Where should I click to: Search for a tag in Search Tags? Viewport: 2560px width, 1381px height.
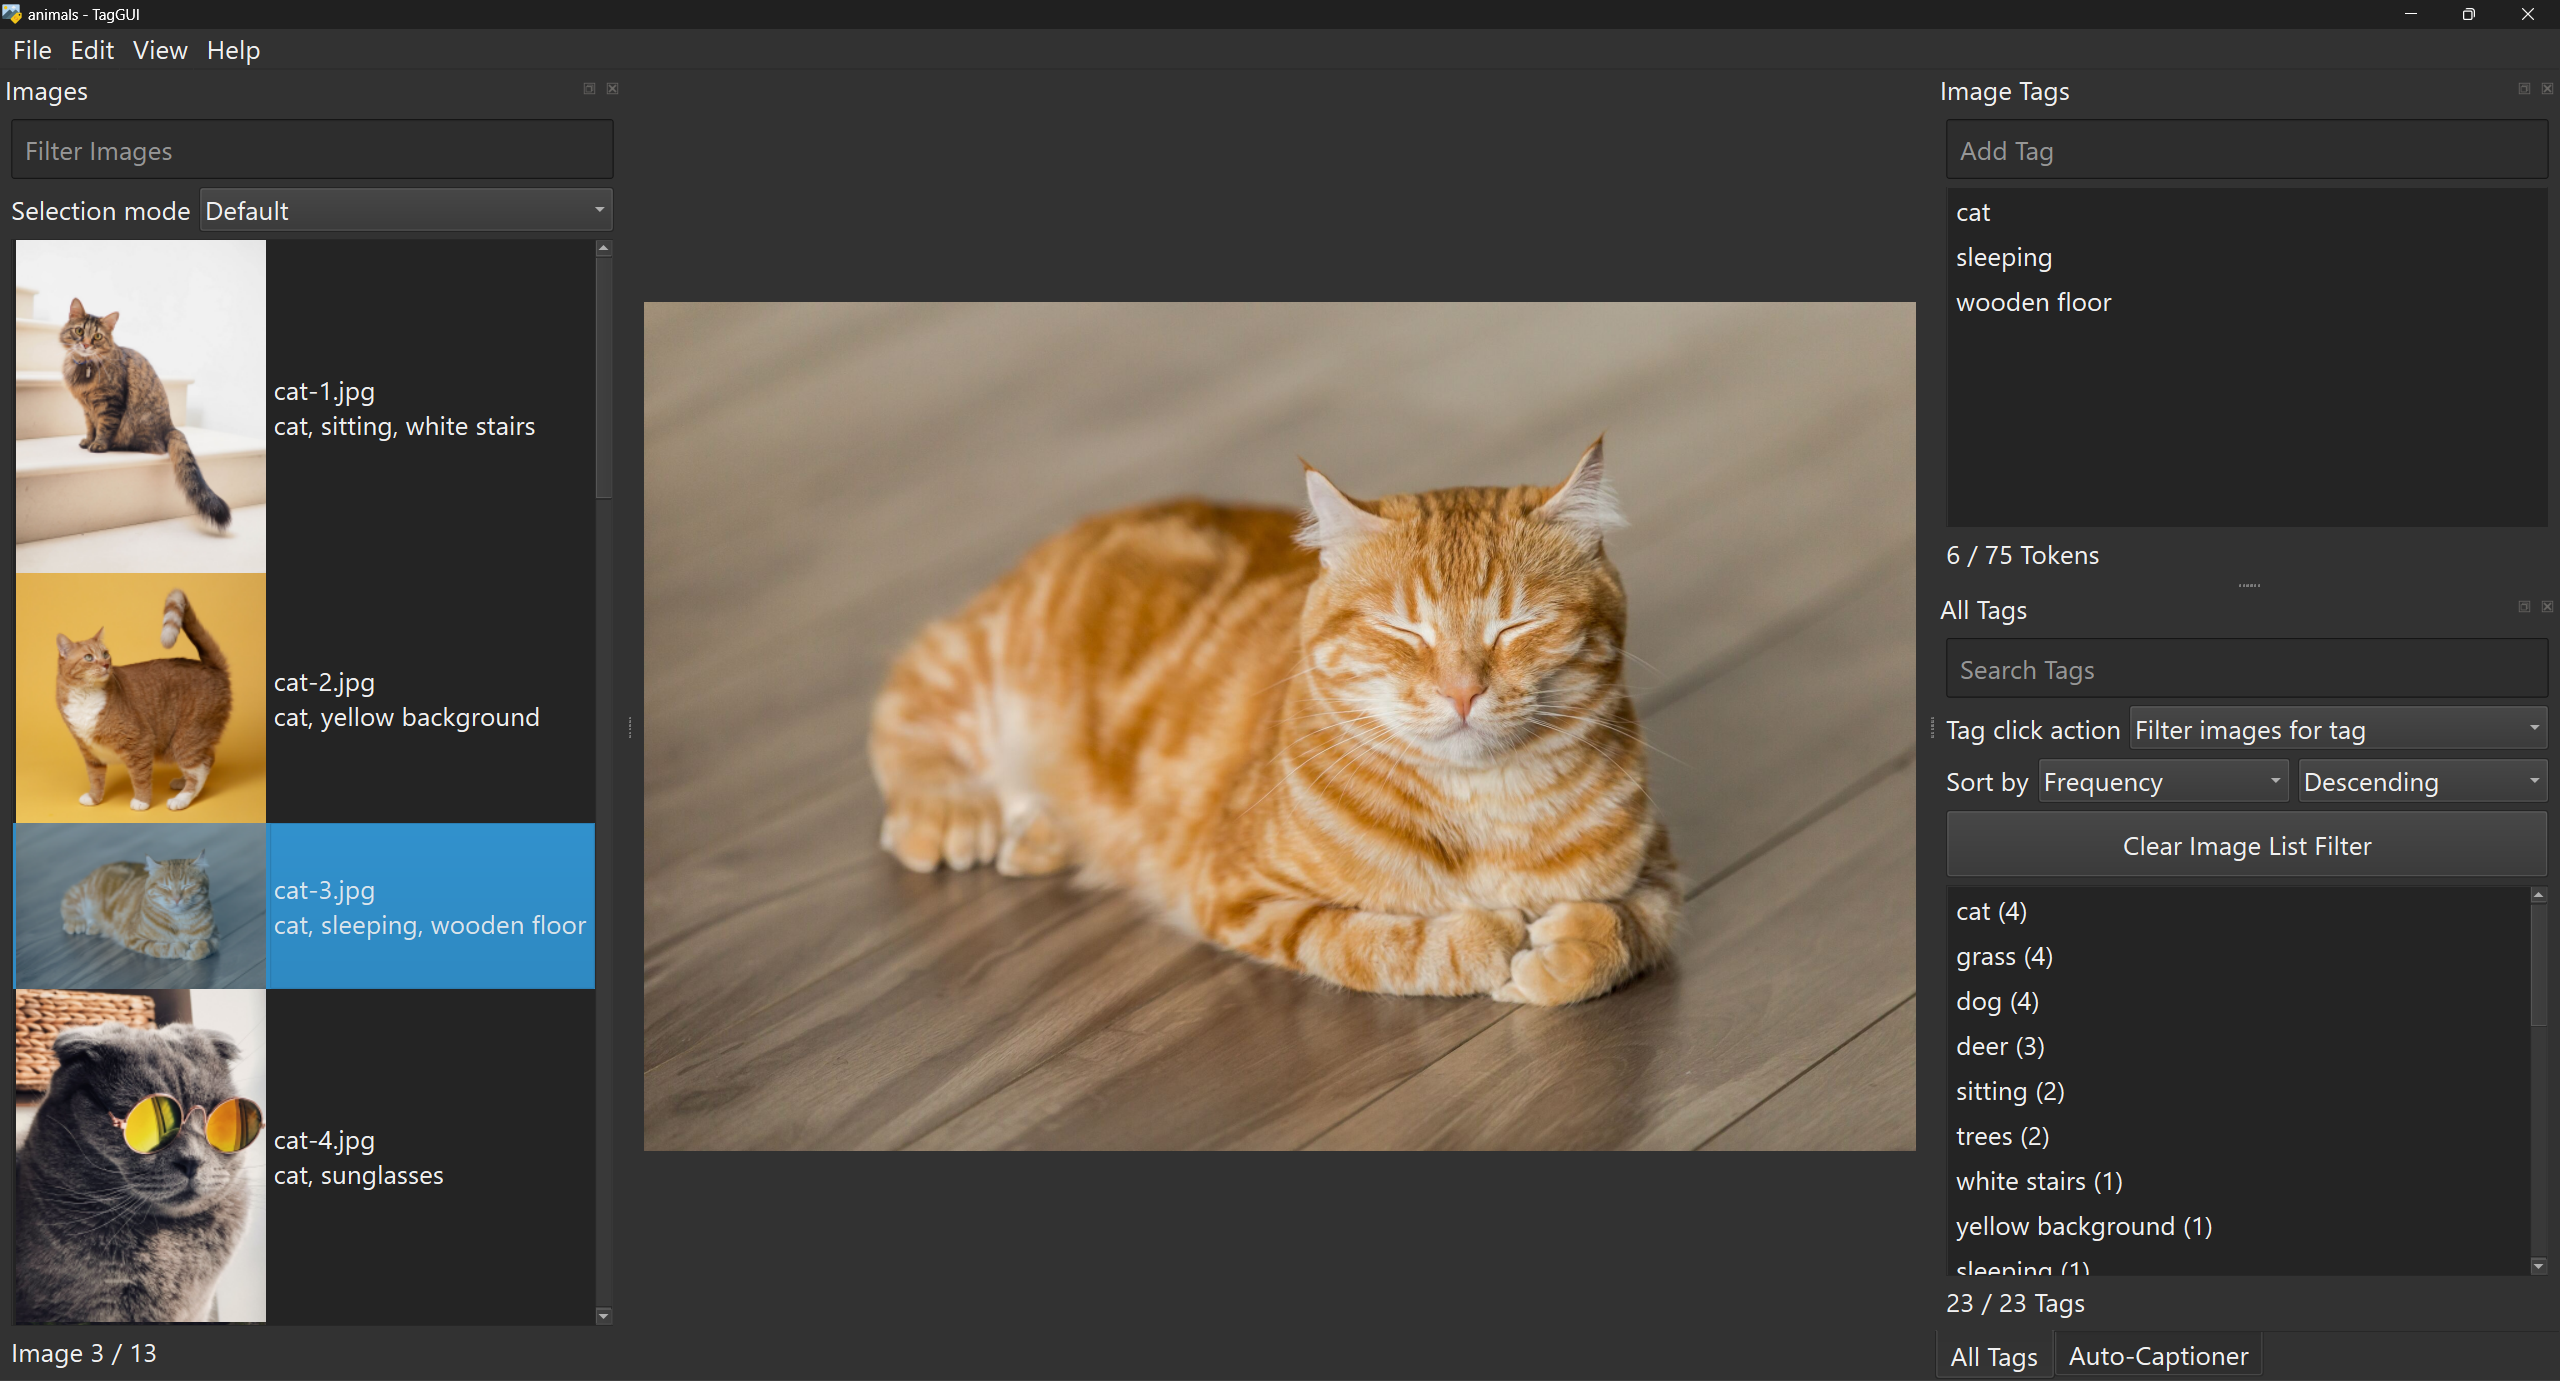[x=2247, y=668]
